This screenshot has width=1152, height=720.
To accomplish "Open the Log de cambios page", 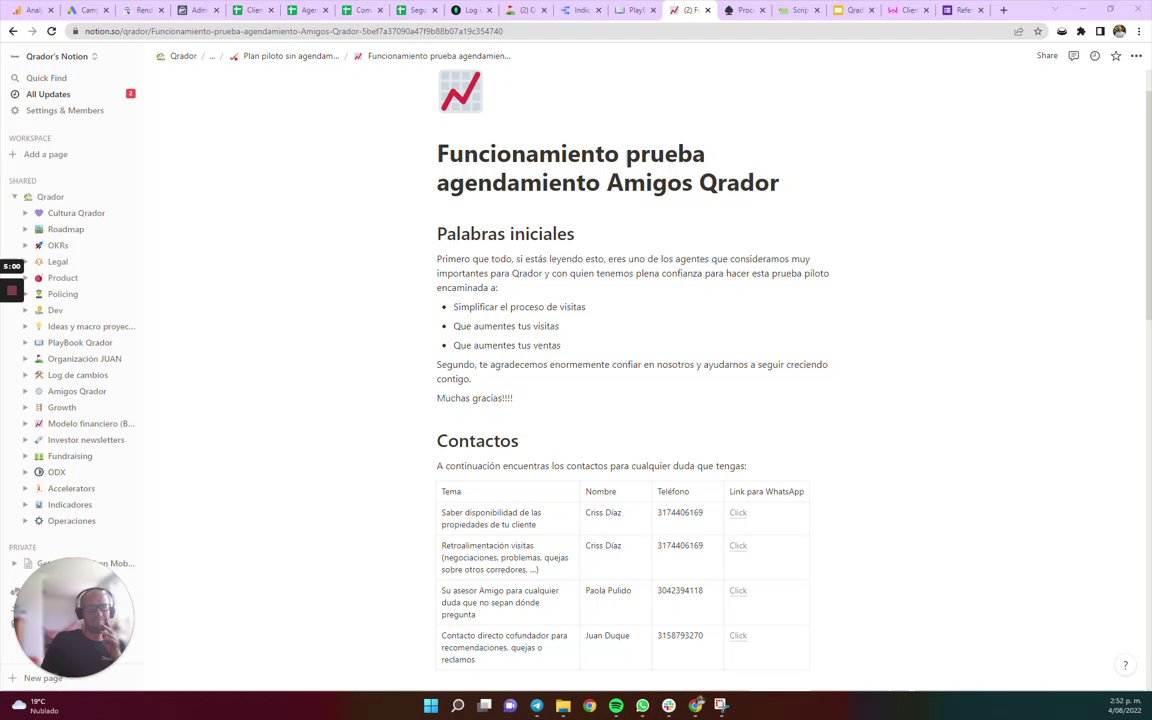I will tap(78, 375).
